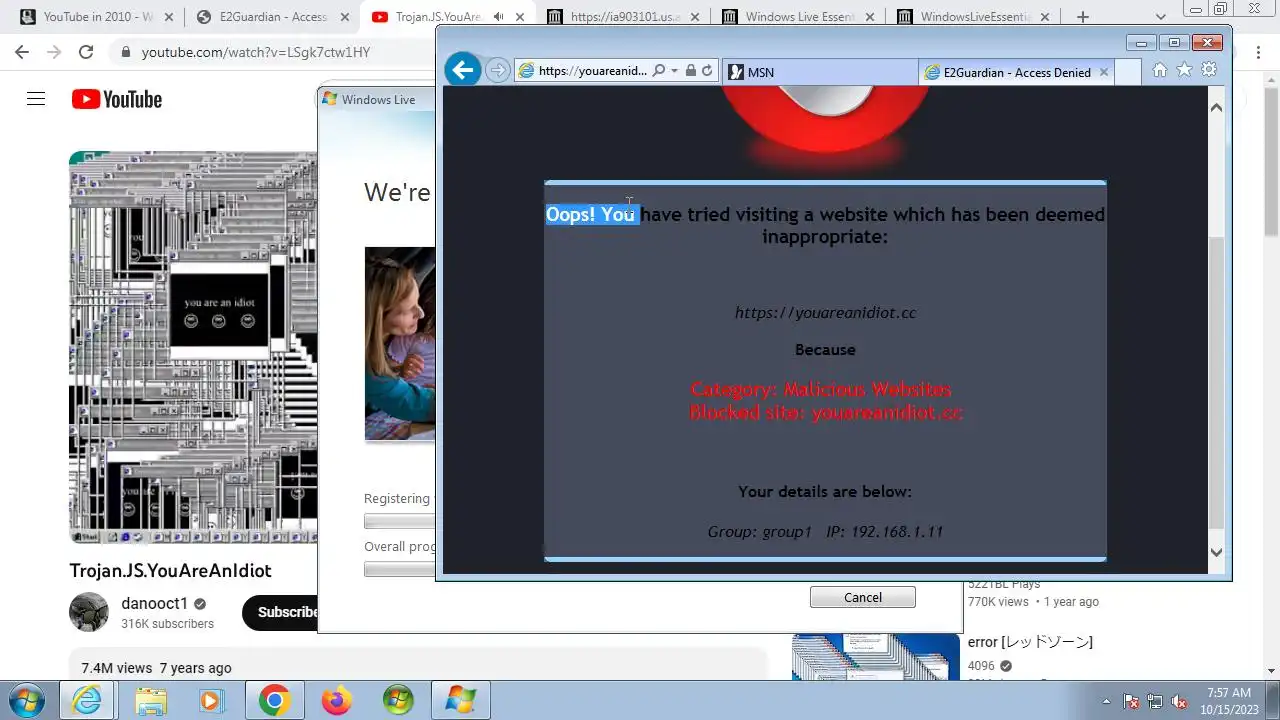This screenshot has width=1280, height=720.
Task: Click the error video thumbnail in sidebar
Action: [876, 657]
